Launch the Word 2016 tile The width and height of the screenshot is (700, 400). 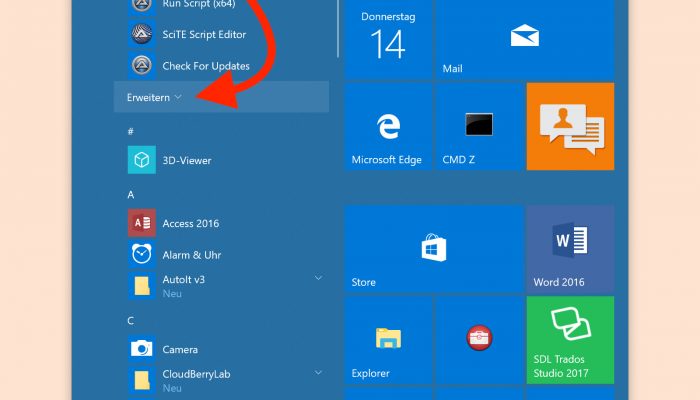[571, 249]
